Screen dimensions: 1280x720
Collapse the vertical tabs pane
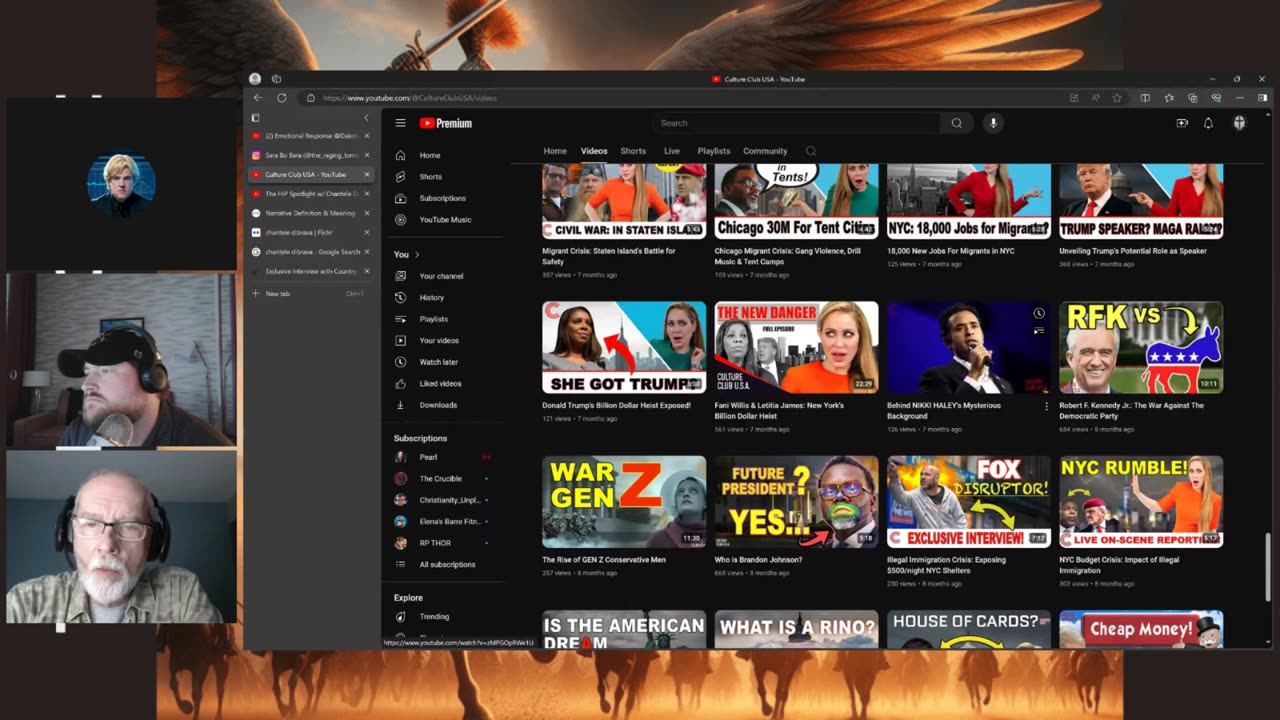click(366, 118)
